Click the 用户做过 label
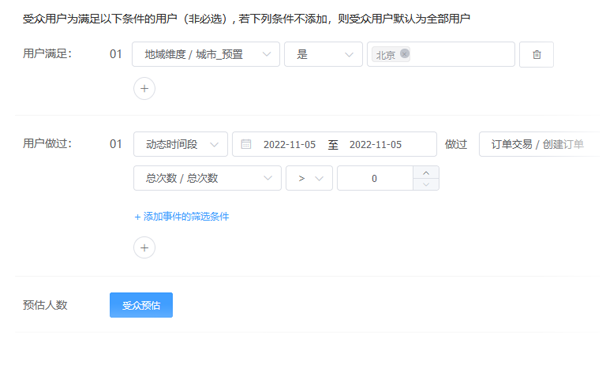Viewport: 600px width, 368px height. [x=47, y=143]
